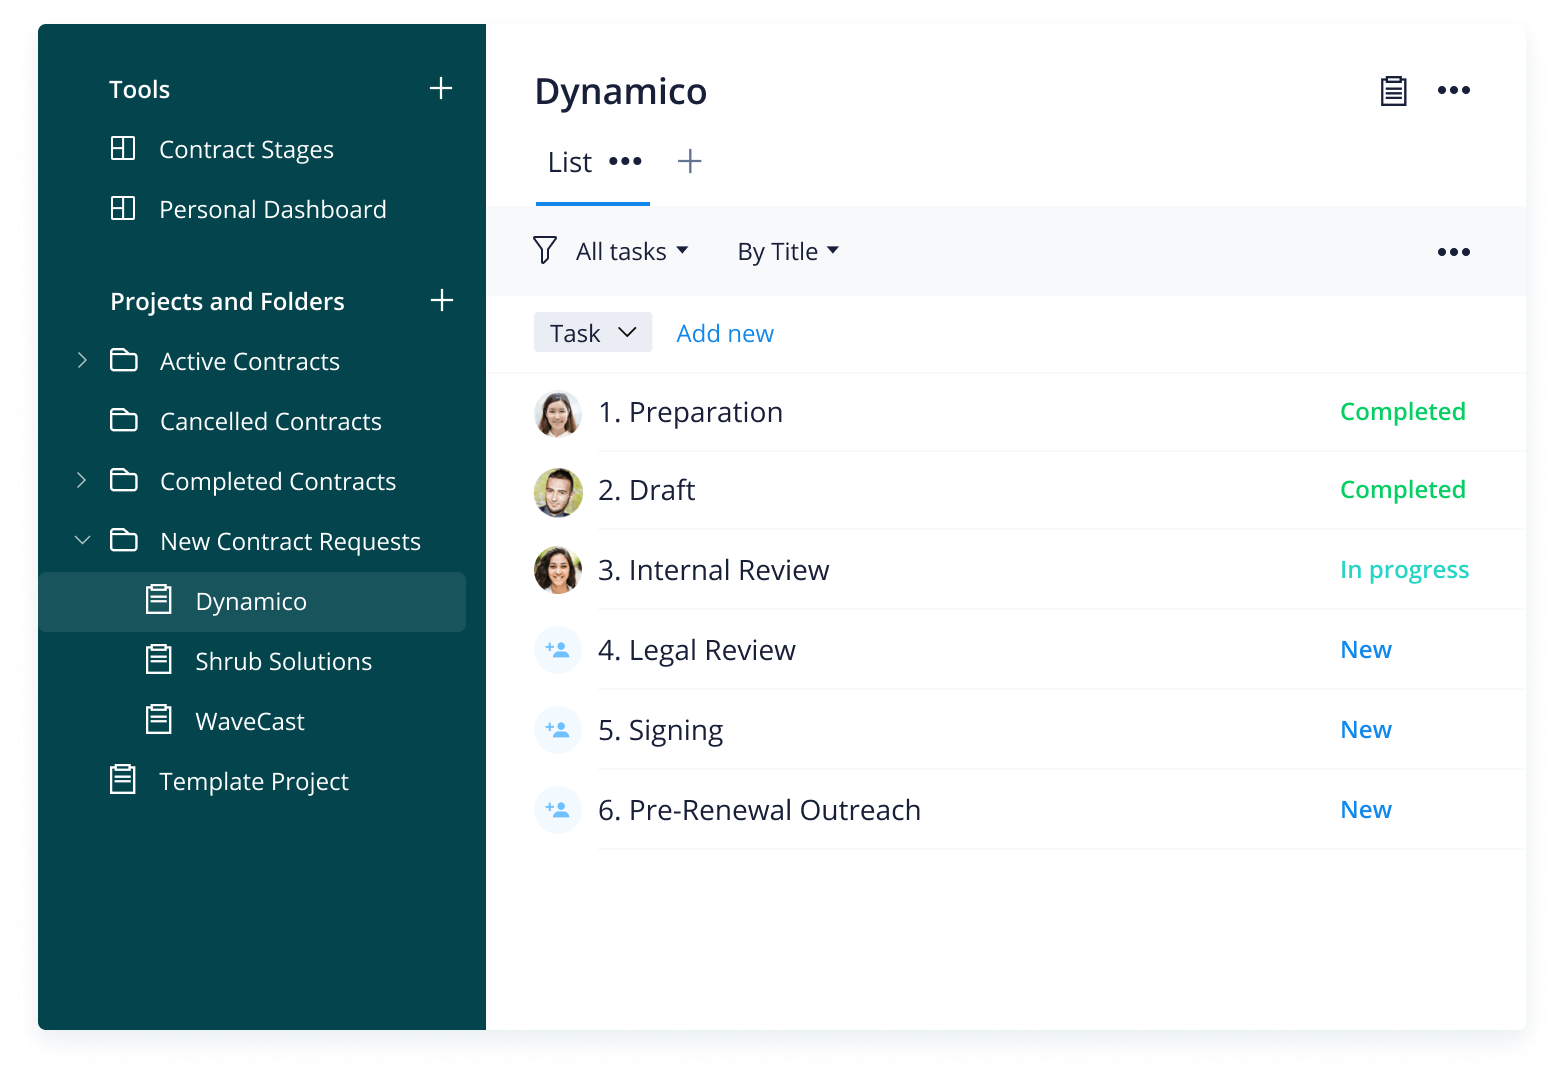This screenshot has height=1079, width=1562.
Task: Open Shrub Solutions project
Action: click(284, 661)
